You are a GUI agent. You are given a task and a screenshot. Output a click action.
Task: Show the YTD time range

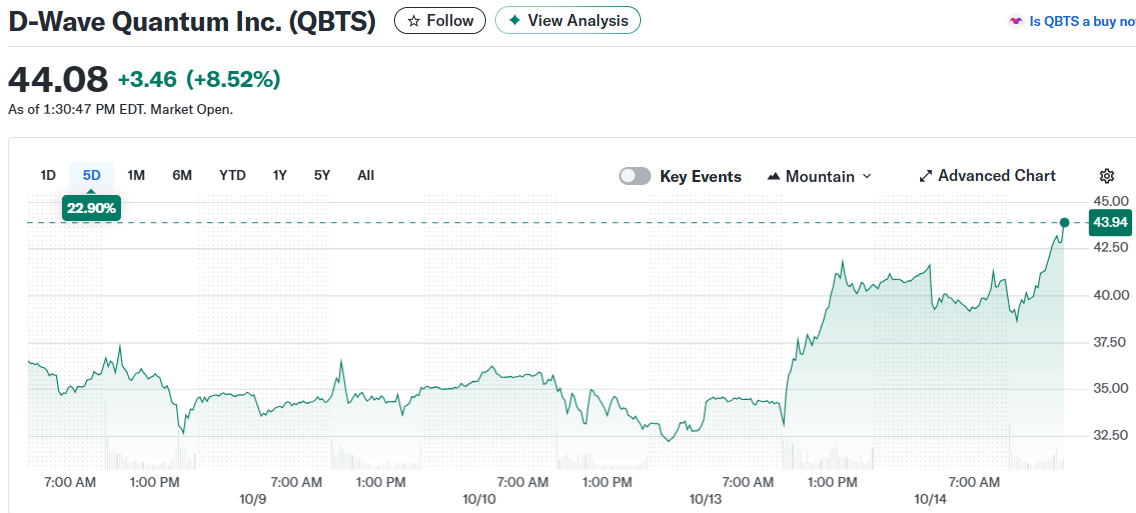tap(232, 175)
